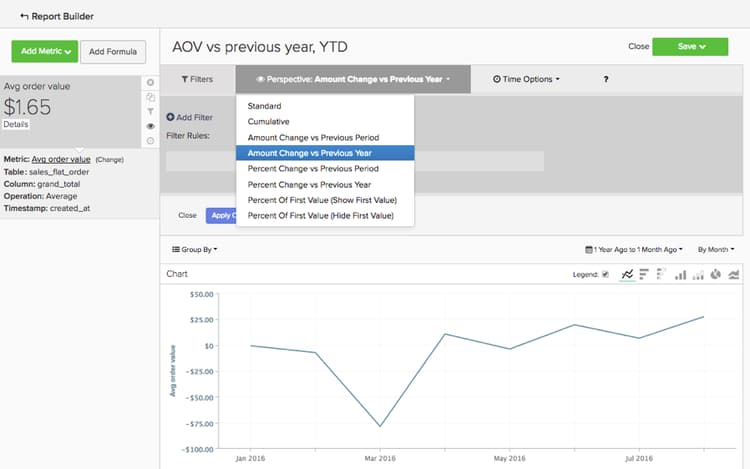Viewport: 750px width, 469px height.
Task: Click the metric filter funnel icon
Action: (x=151, y=112)
